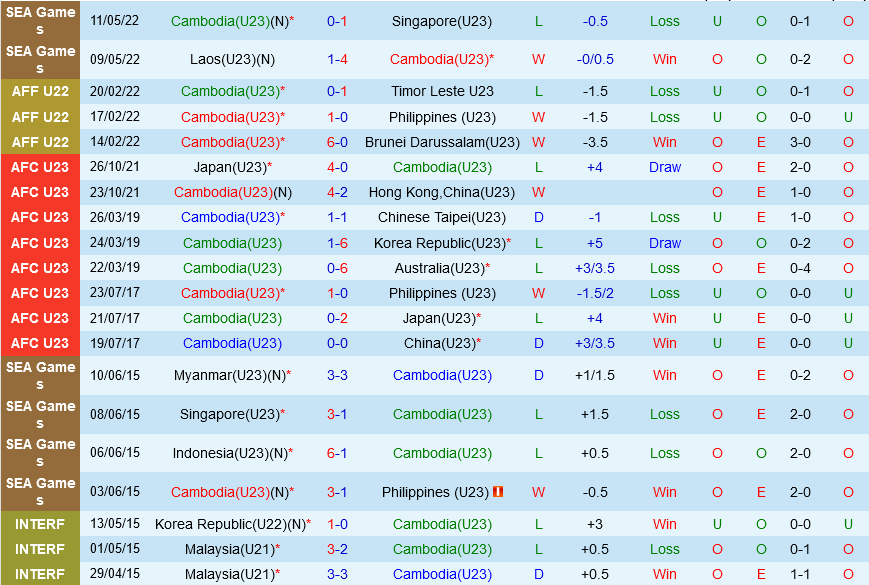The image size is (869, 585).
Task: Click handicap +1/1.5 in Myanmar row
Action: (x=595, y=376)
